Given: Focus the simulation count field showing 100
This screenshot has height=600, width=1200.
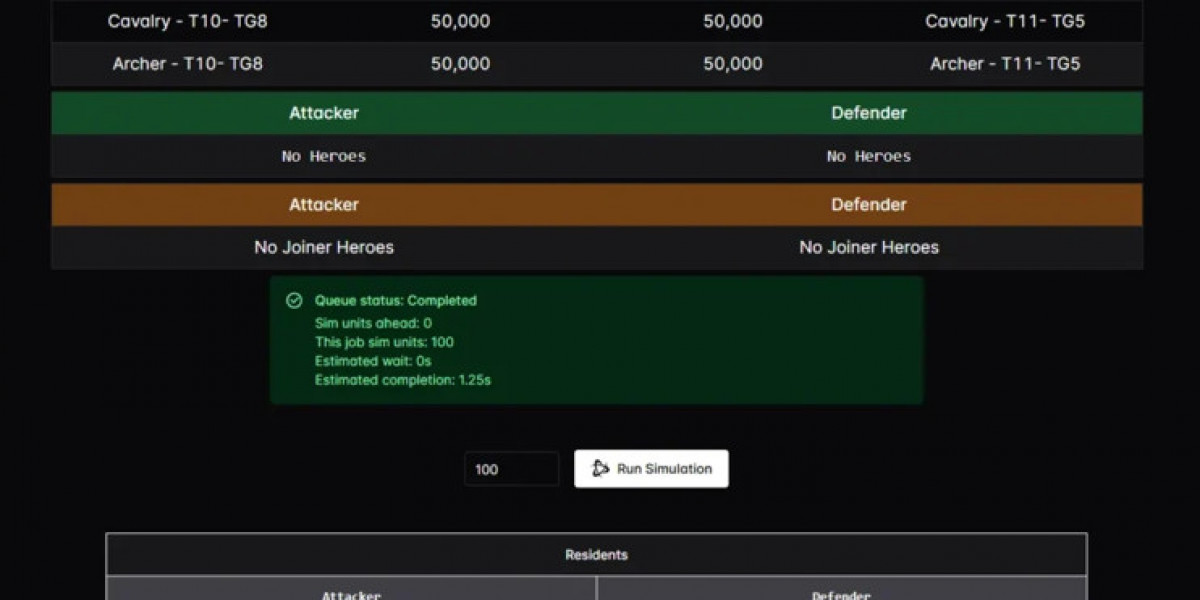Looking at the screenshot, I should coord(511,469).
